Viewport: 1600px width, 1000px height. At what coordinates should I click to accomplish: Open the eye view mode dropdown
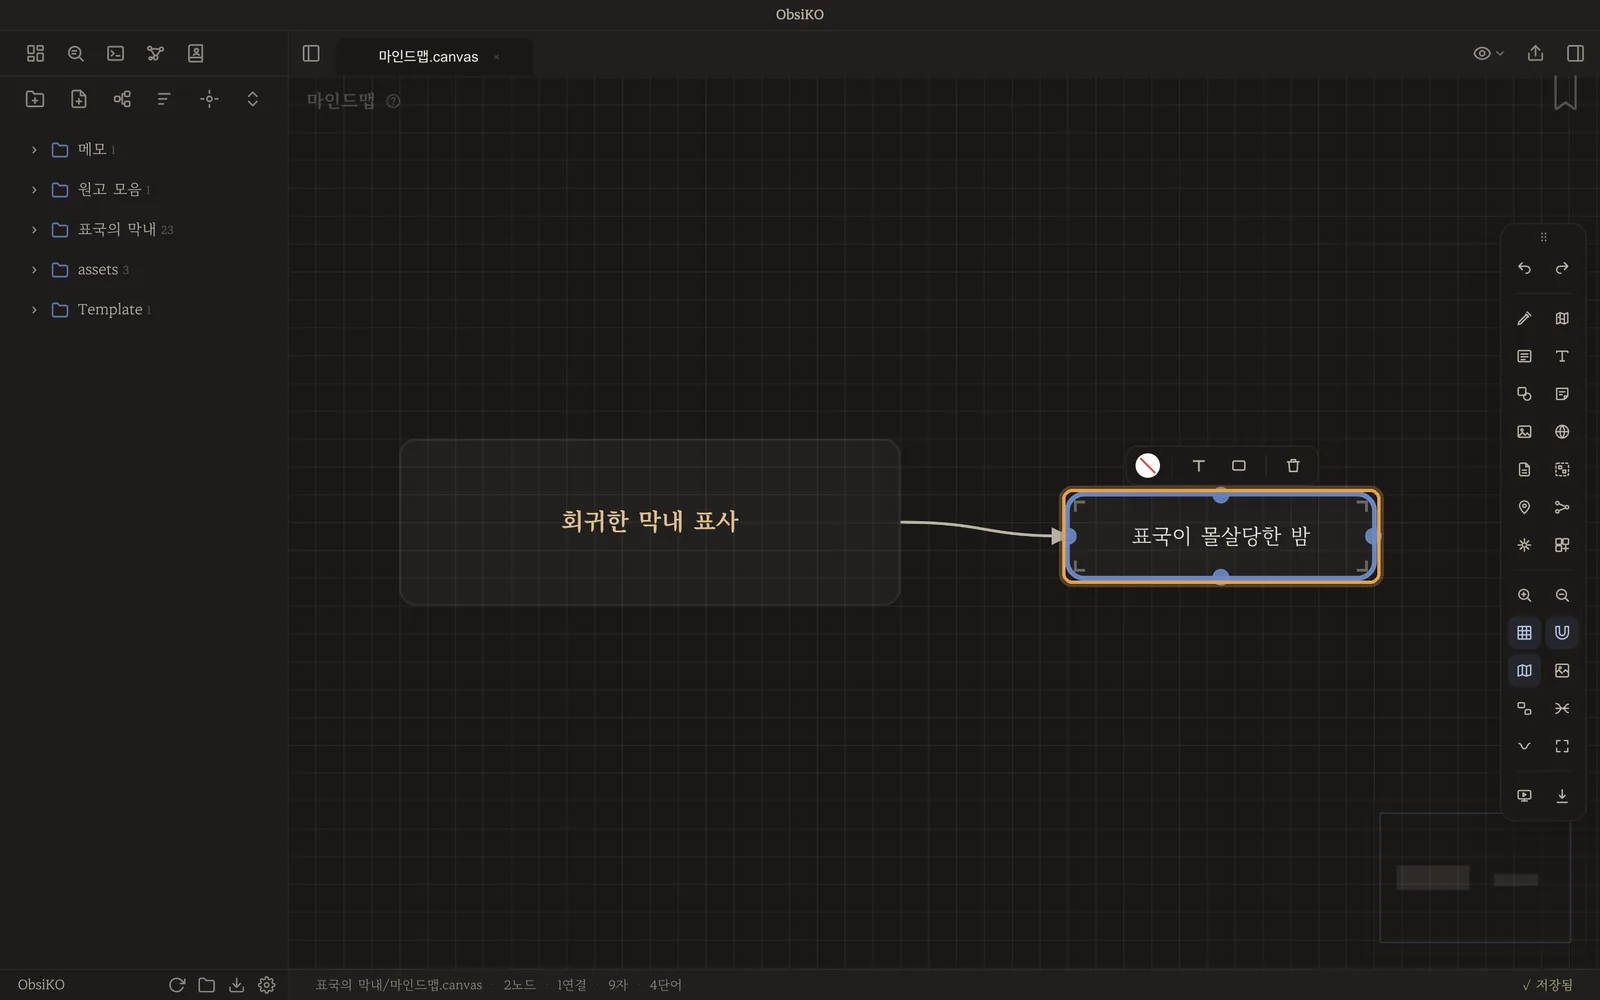[1488, 53]
